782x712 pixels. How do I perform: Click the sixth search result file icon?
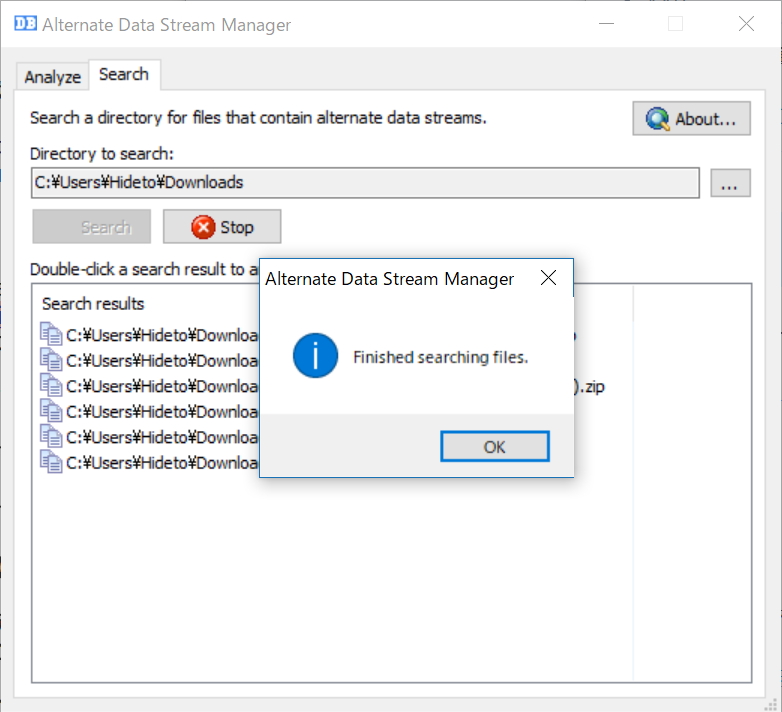[51, 462]
